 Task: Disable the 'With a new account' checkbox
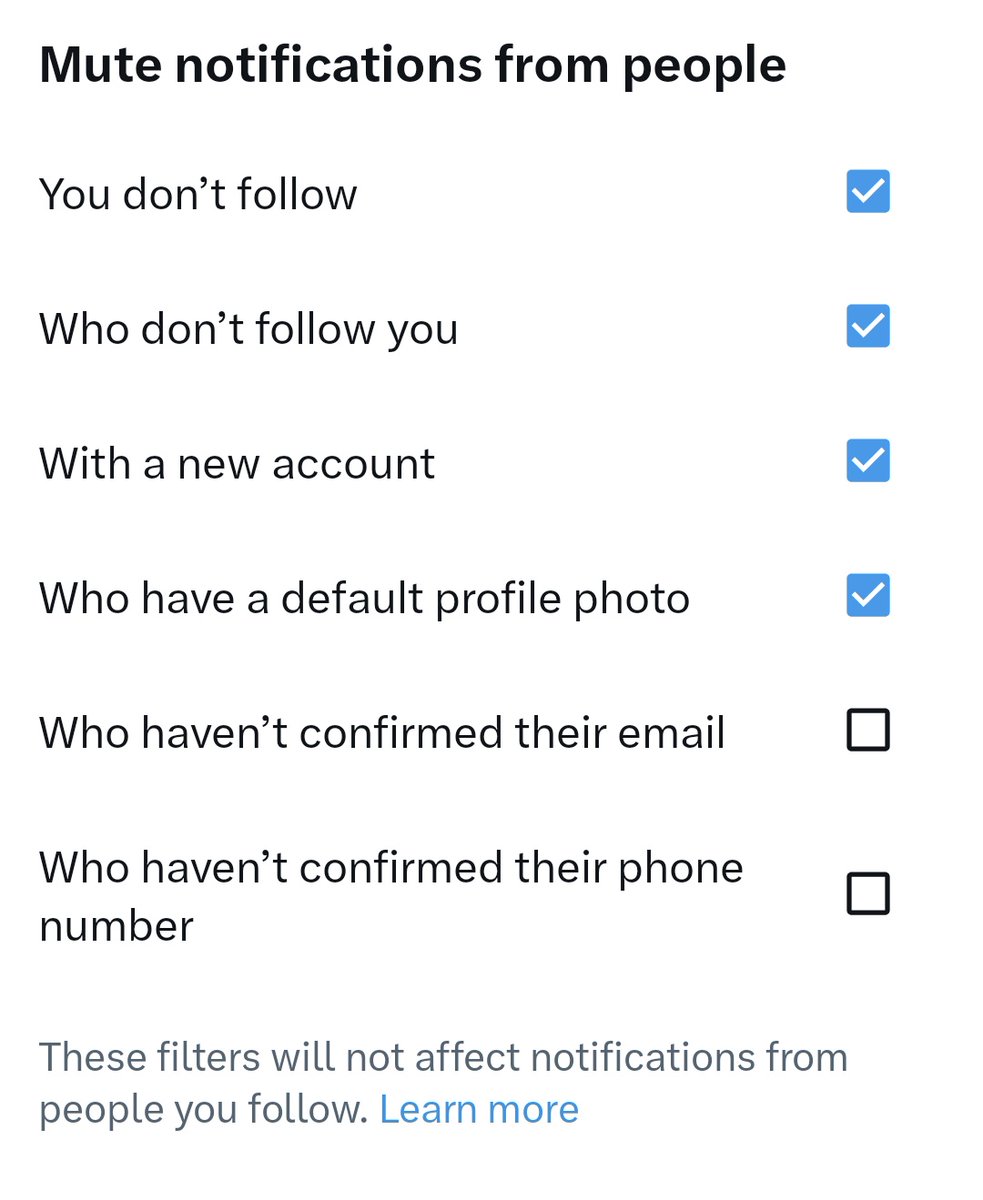(867, 462)
